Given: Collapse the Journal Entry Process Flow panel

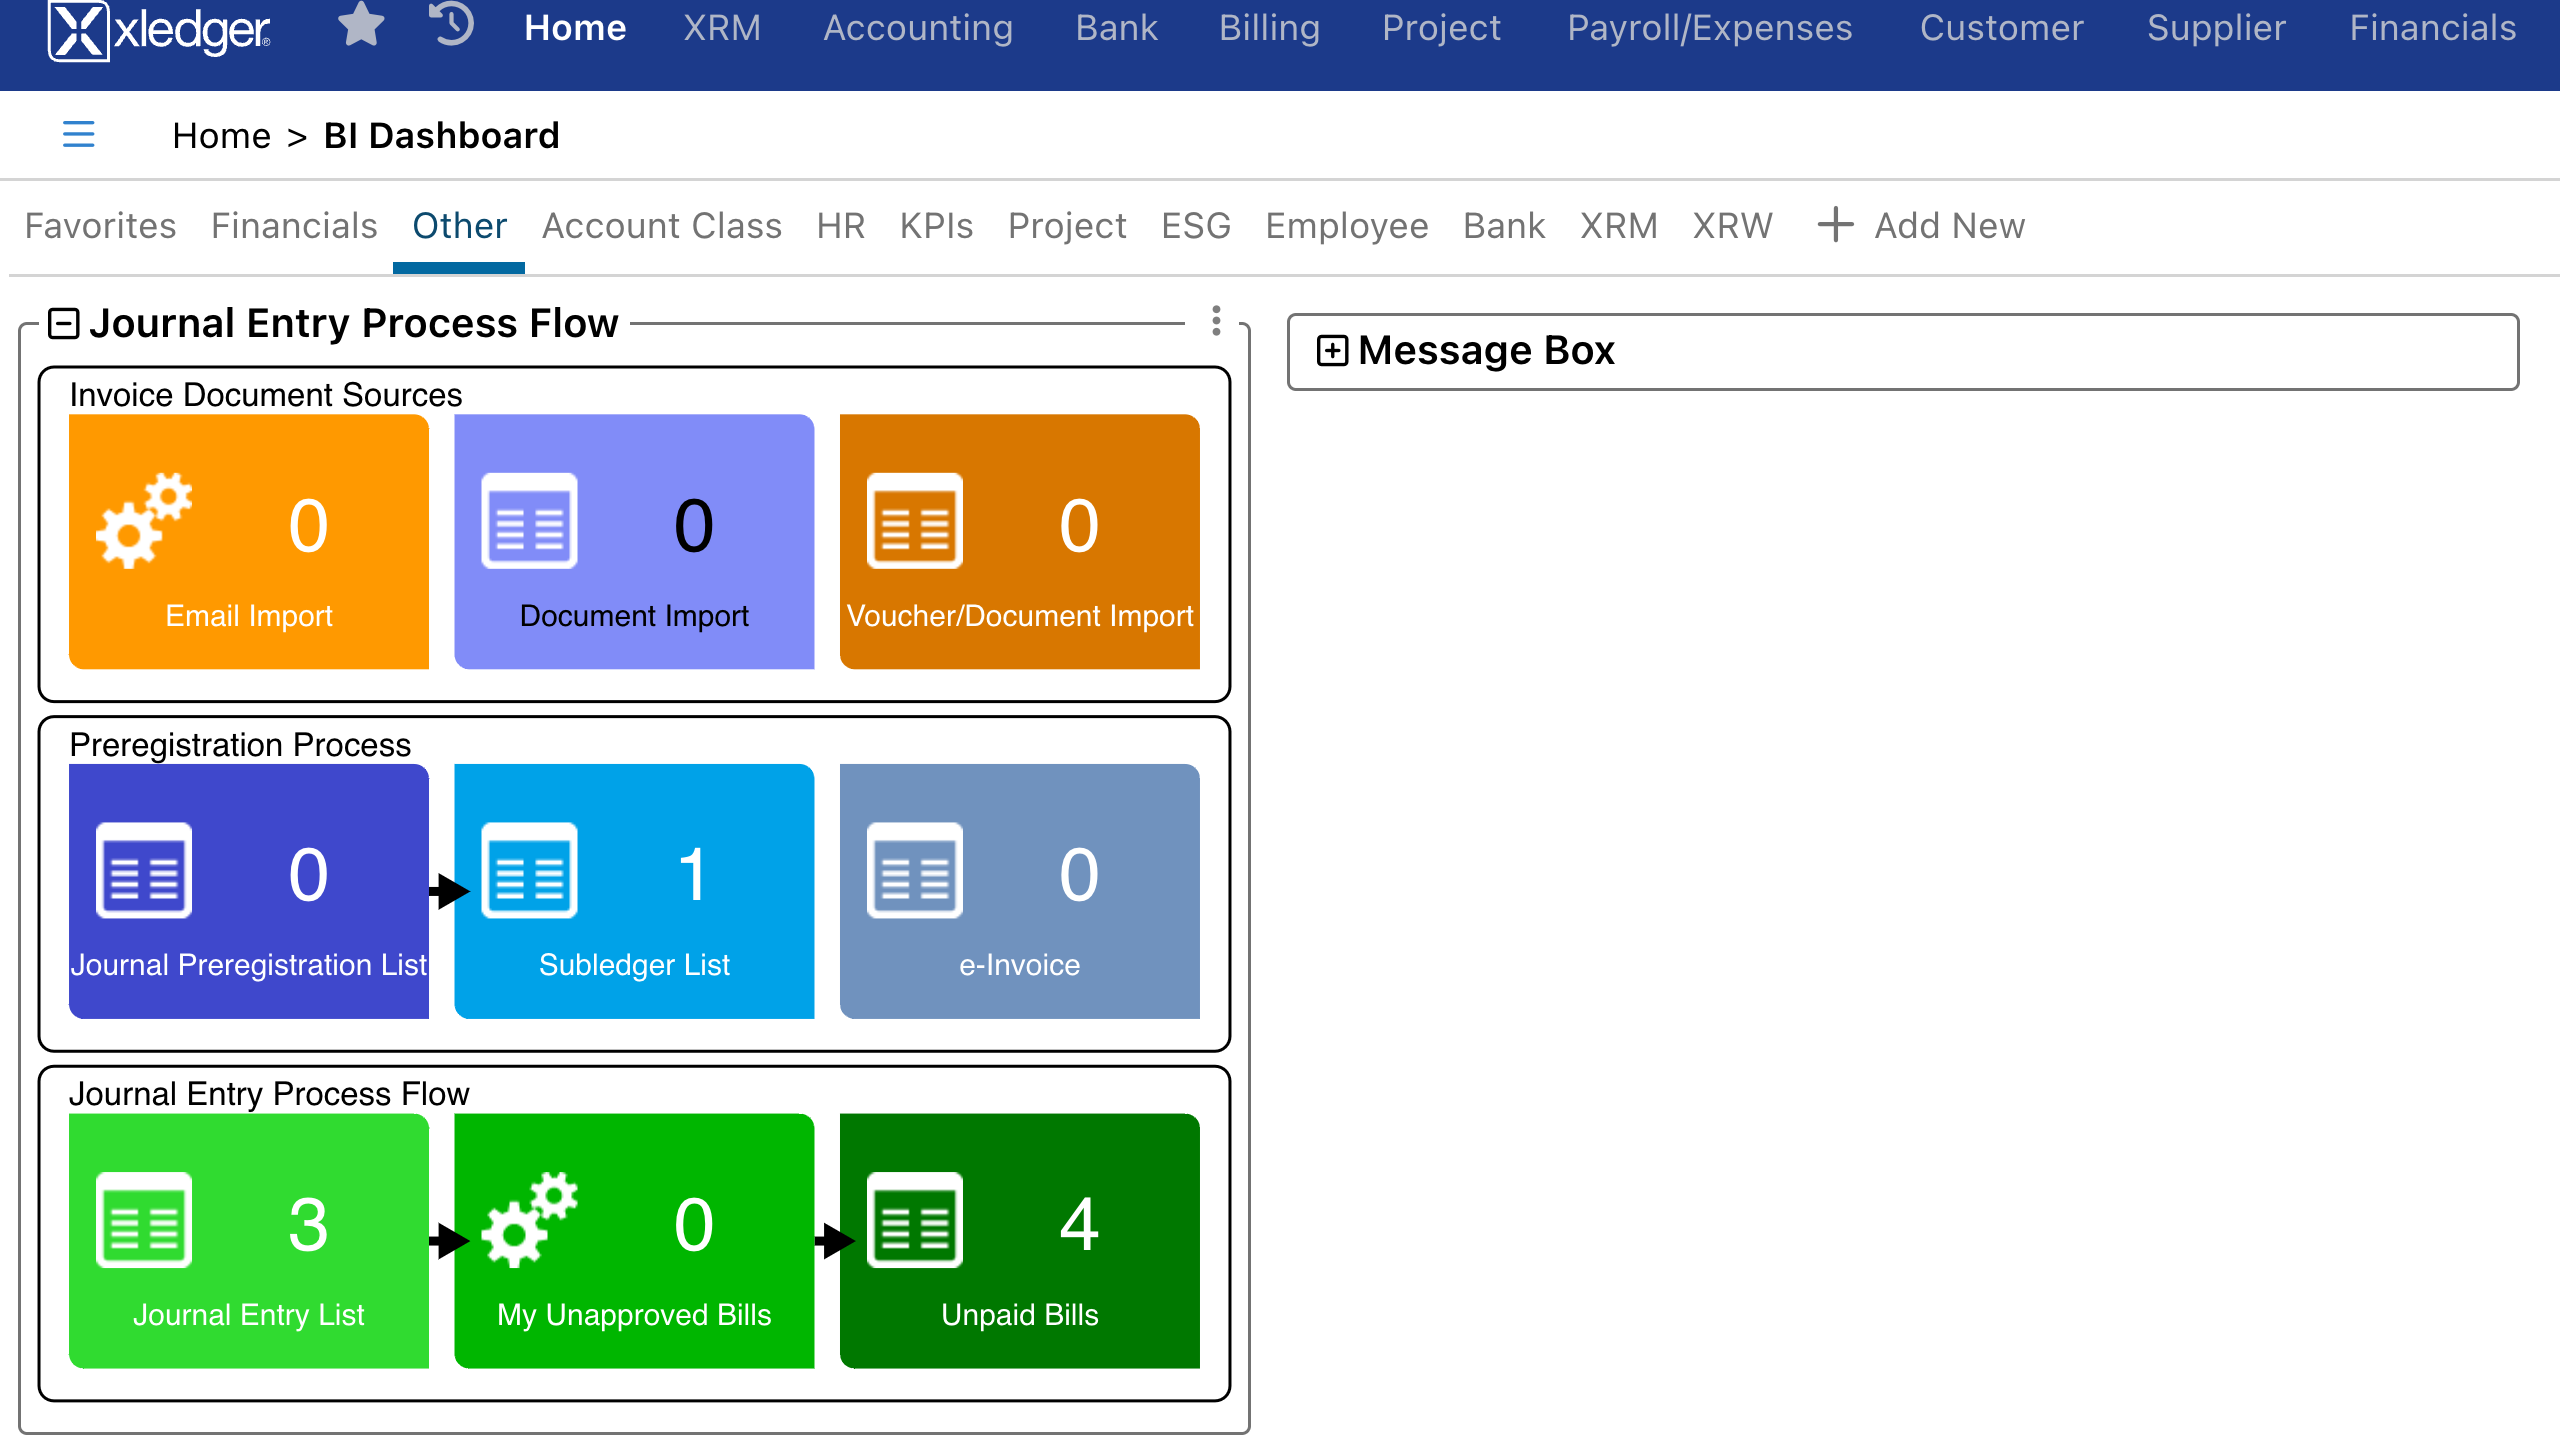Looking at the screenshot, I should (x=65, y=322).
